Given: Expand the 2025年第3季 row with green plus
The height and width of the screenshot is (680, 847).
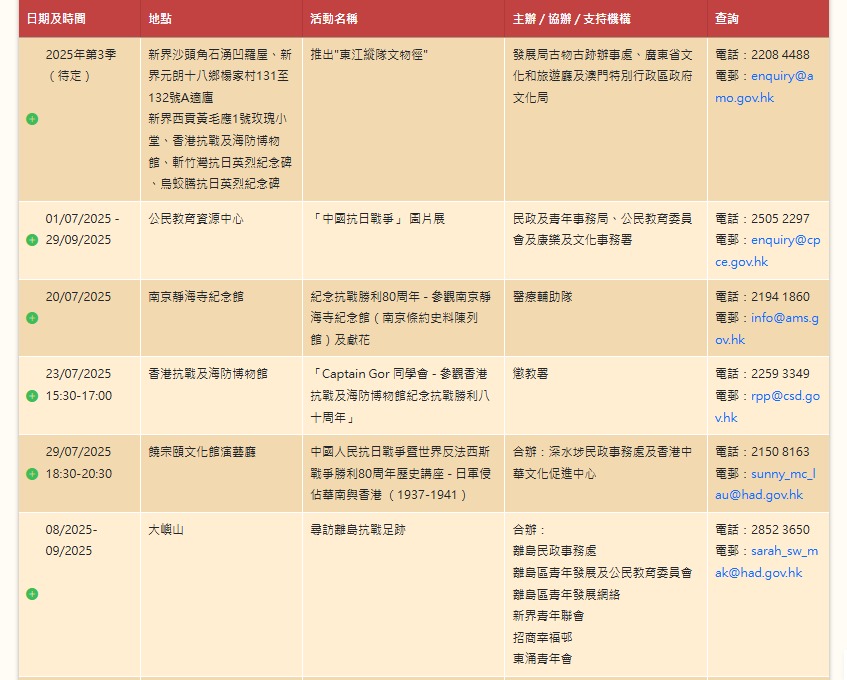Looking at the screenshot, I should pos(32,119).
